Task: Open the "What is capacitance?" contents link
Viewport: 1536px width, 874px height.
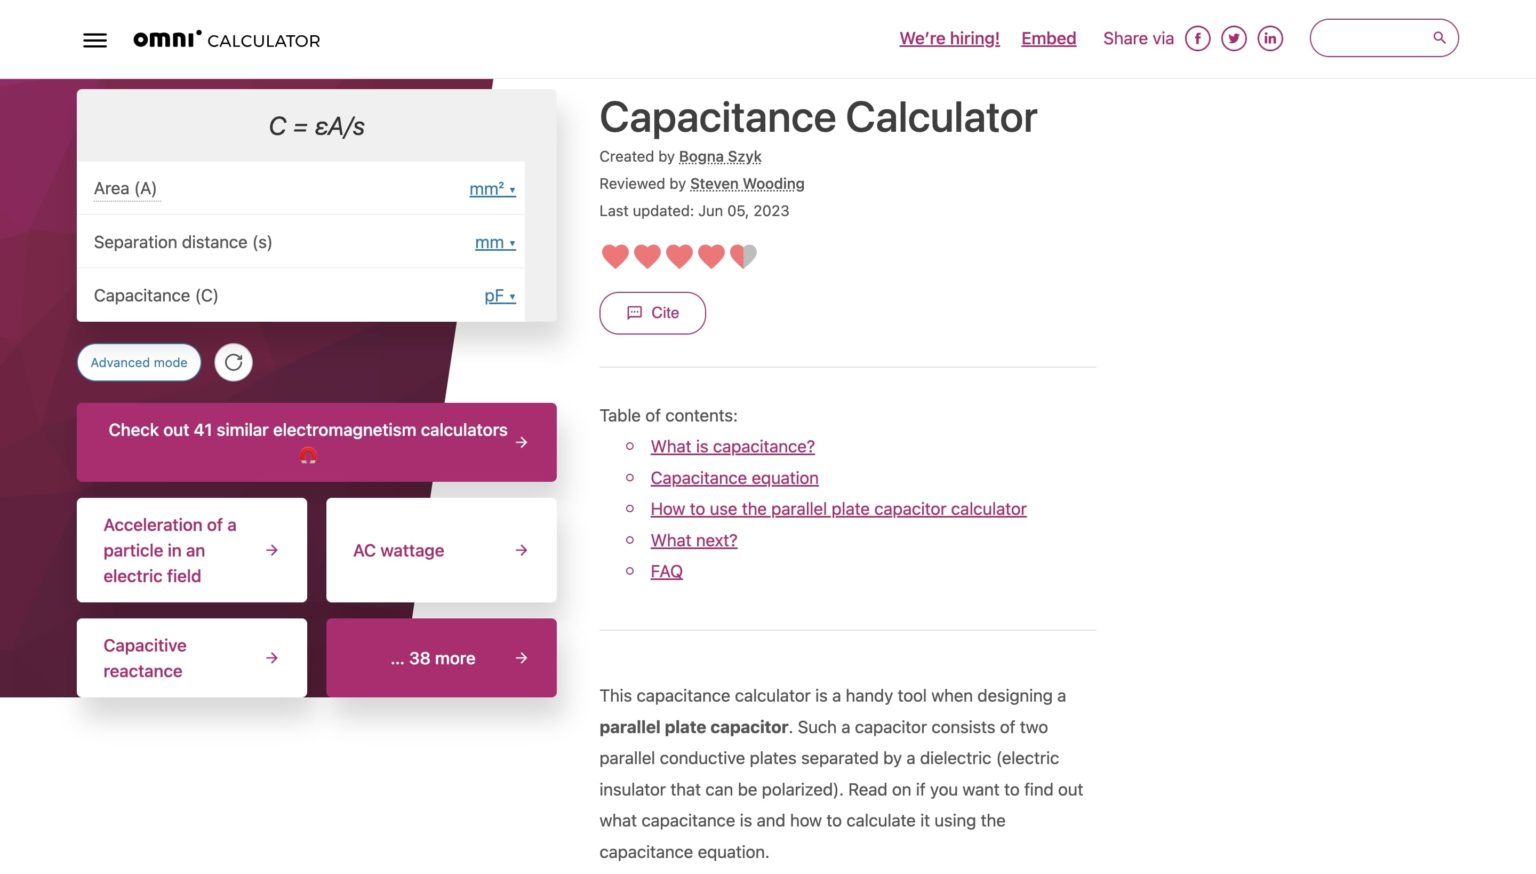Action: click(x=732, y=446)
